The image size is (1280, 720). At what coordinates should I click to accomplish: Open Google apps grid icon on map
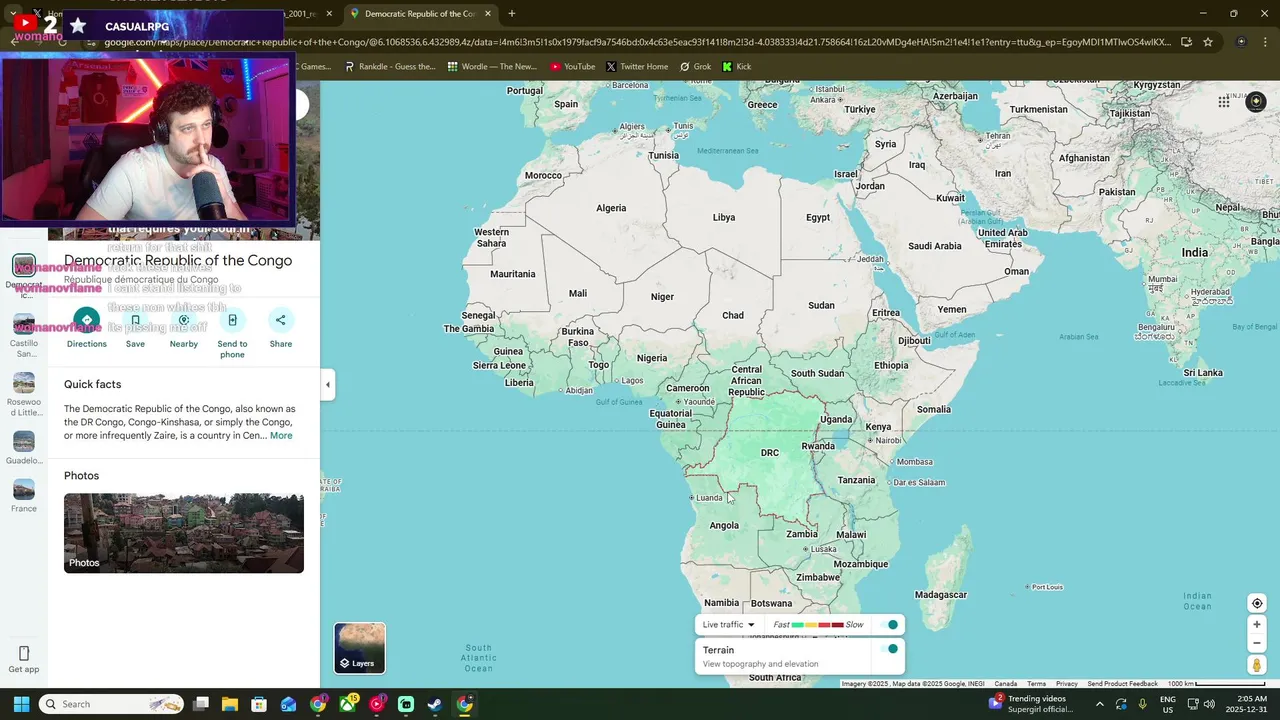click(1224, 102)
